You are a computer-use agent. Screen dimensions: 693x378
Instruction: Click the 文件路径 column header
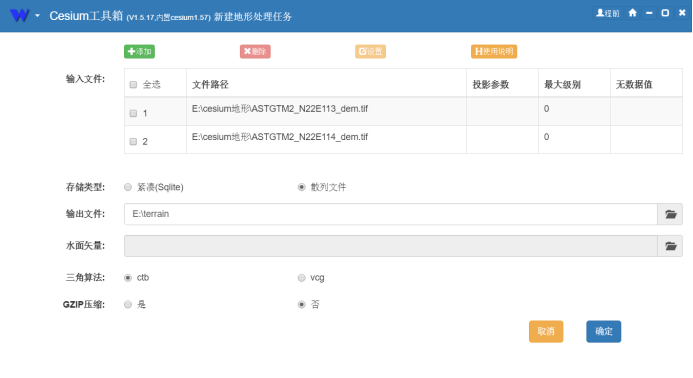[x=326, y=83]
